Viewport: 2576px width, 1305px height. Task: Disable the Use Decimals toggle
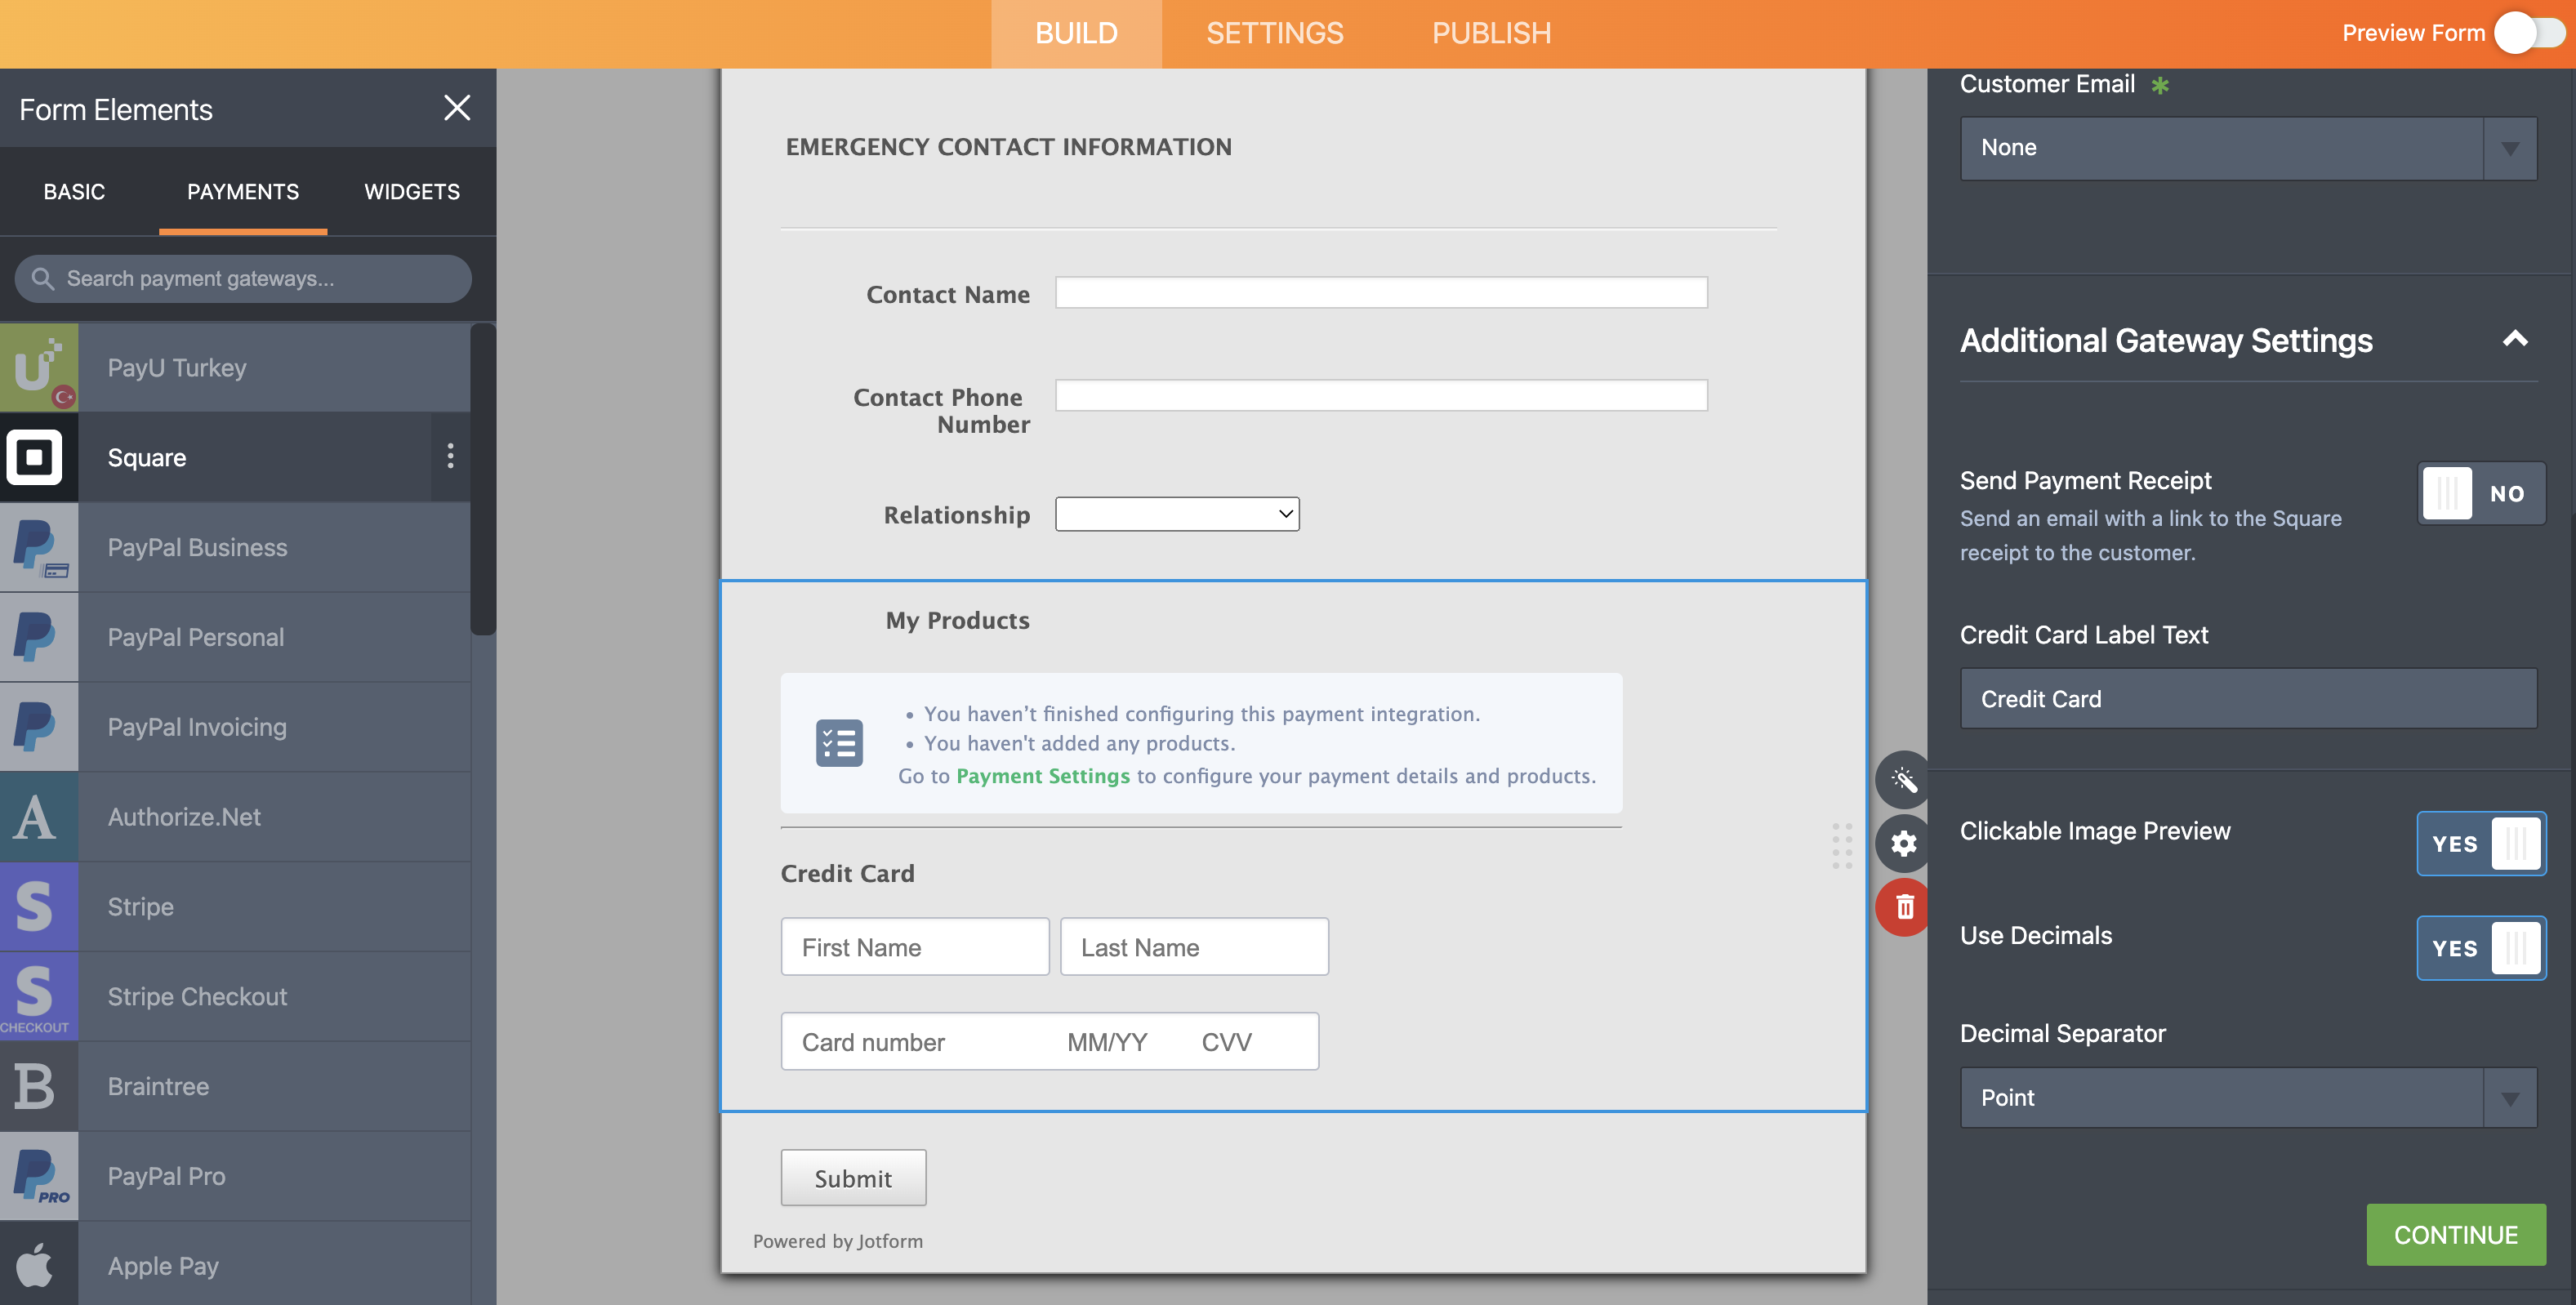pos(2480,948)
